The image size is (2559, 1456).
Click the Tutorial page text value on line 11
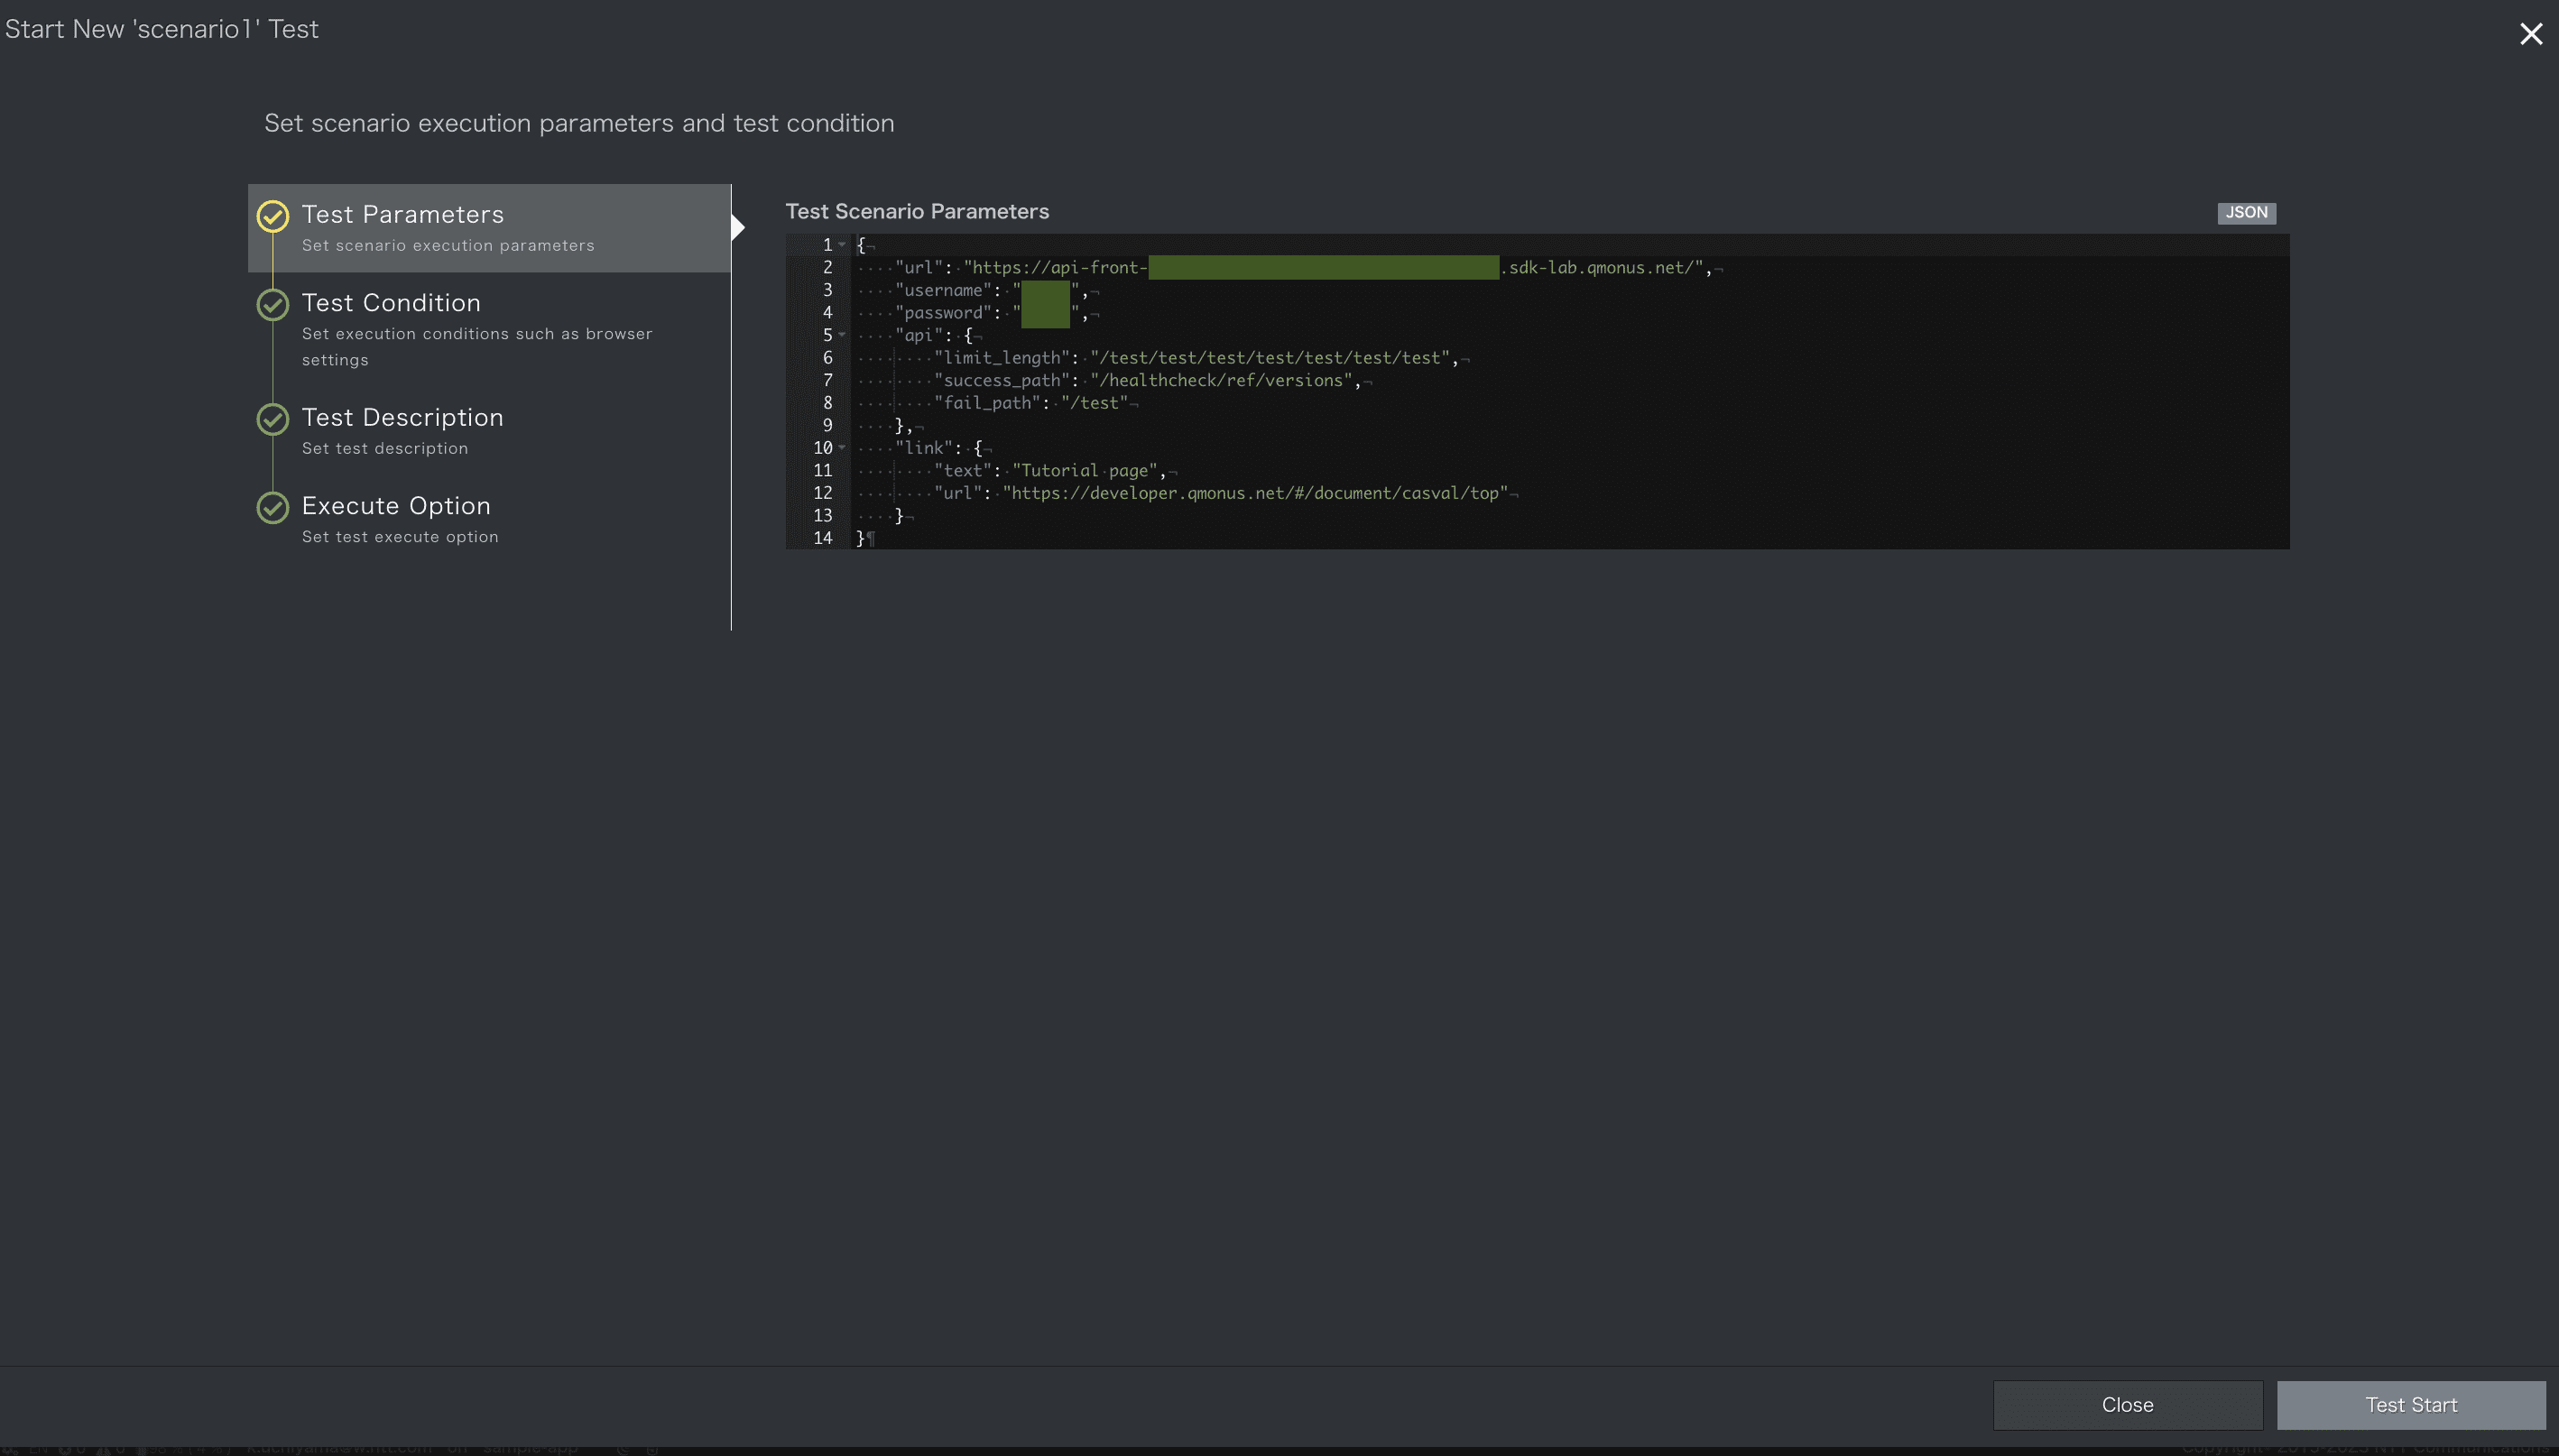point(1085,471)
